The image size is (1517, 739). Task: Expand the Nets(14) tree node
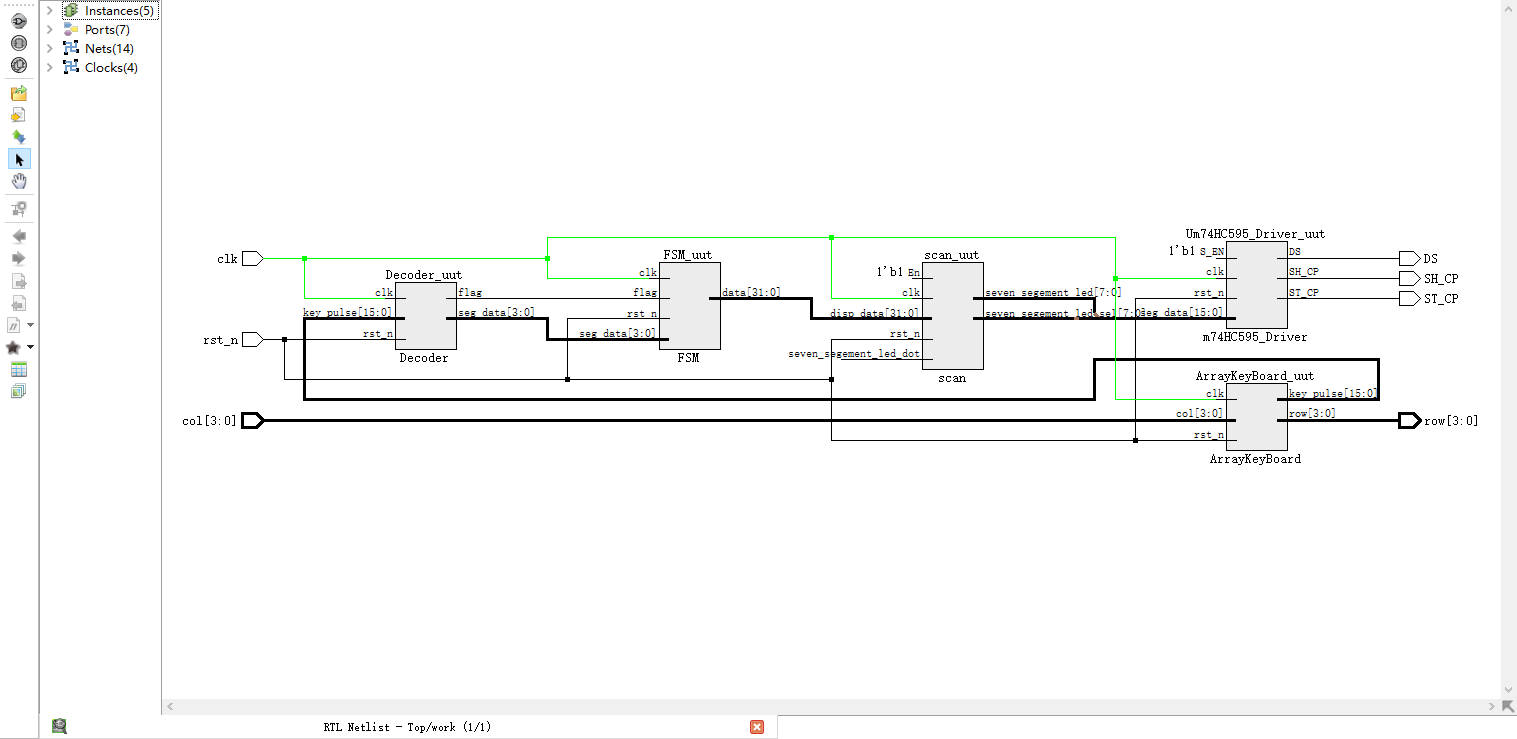tap(49, 48)
